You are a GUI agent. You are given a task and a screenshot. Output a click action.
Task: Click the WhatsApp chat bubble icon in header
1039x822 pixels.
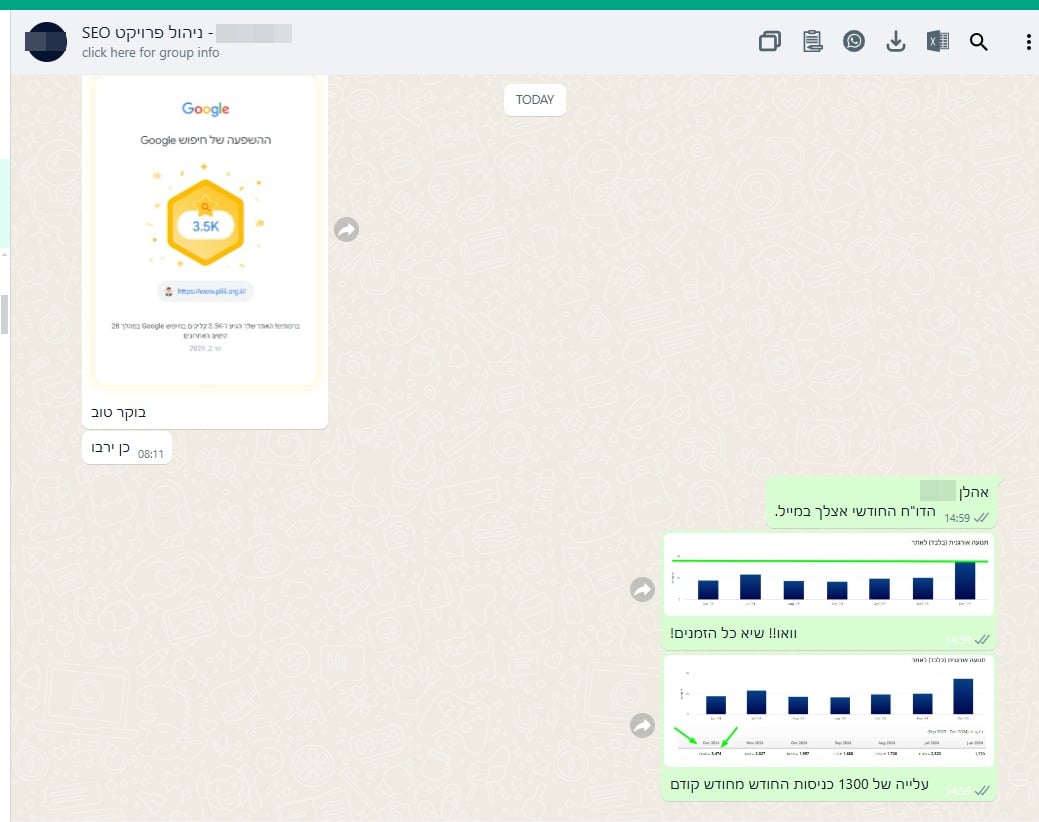853,42
